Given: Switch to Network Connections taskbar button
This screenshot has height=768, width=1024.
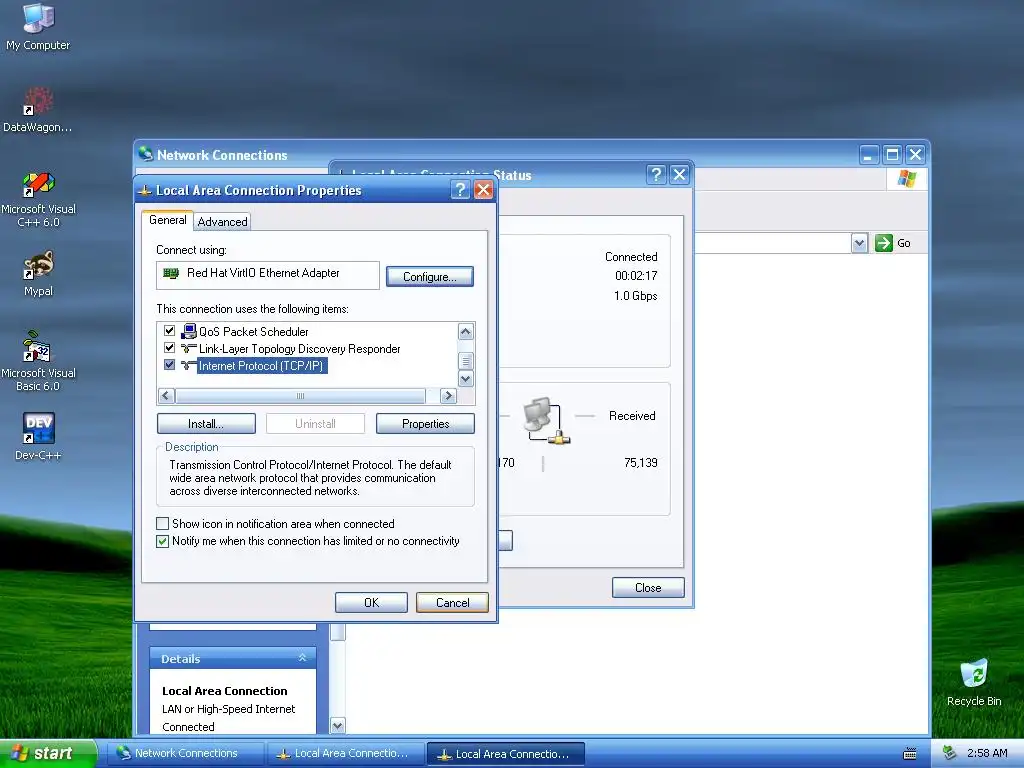Looking at the screenshot, I should pyautogui.click(x=185, y=754).
